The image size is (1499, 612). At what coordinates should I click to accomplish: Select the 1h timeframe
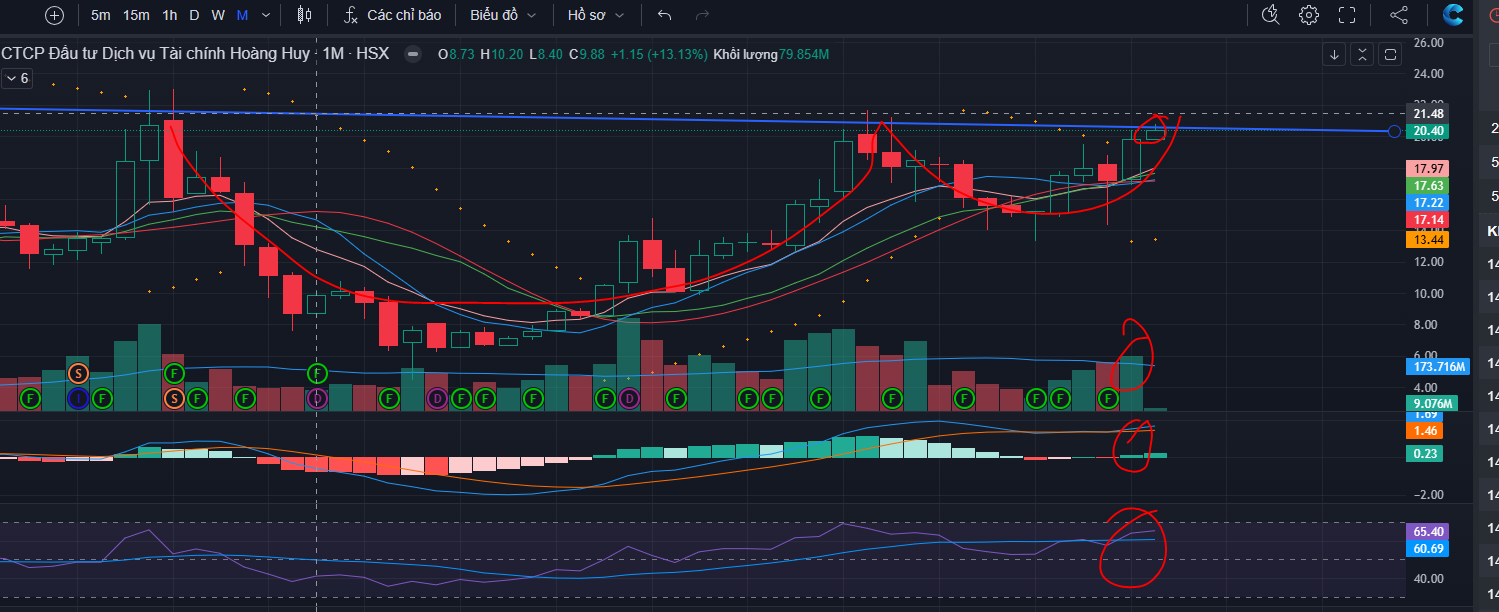click(x=170, y=15)
